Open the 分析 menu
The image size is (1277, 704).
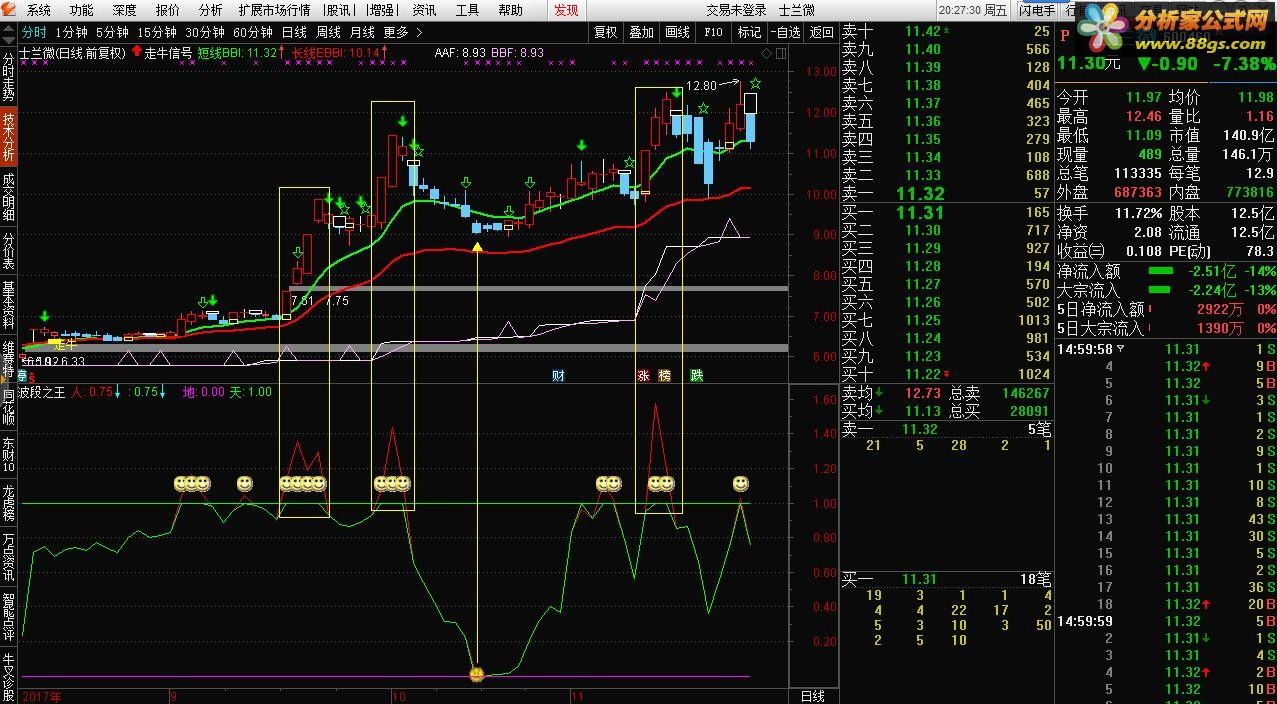pyautogui.click(x=210, y=10)
